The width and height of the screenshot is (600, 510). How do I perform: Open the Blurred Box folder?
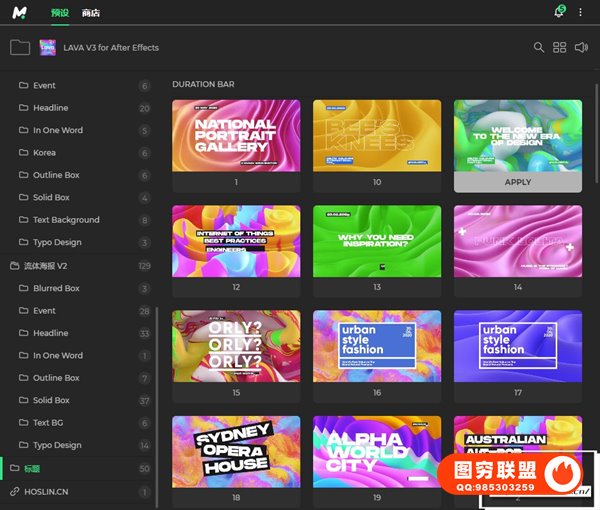[56, 288]
